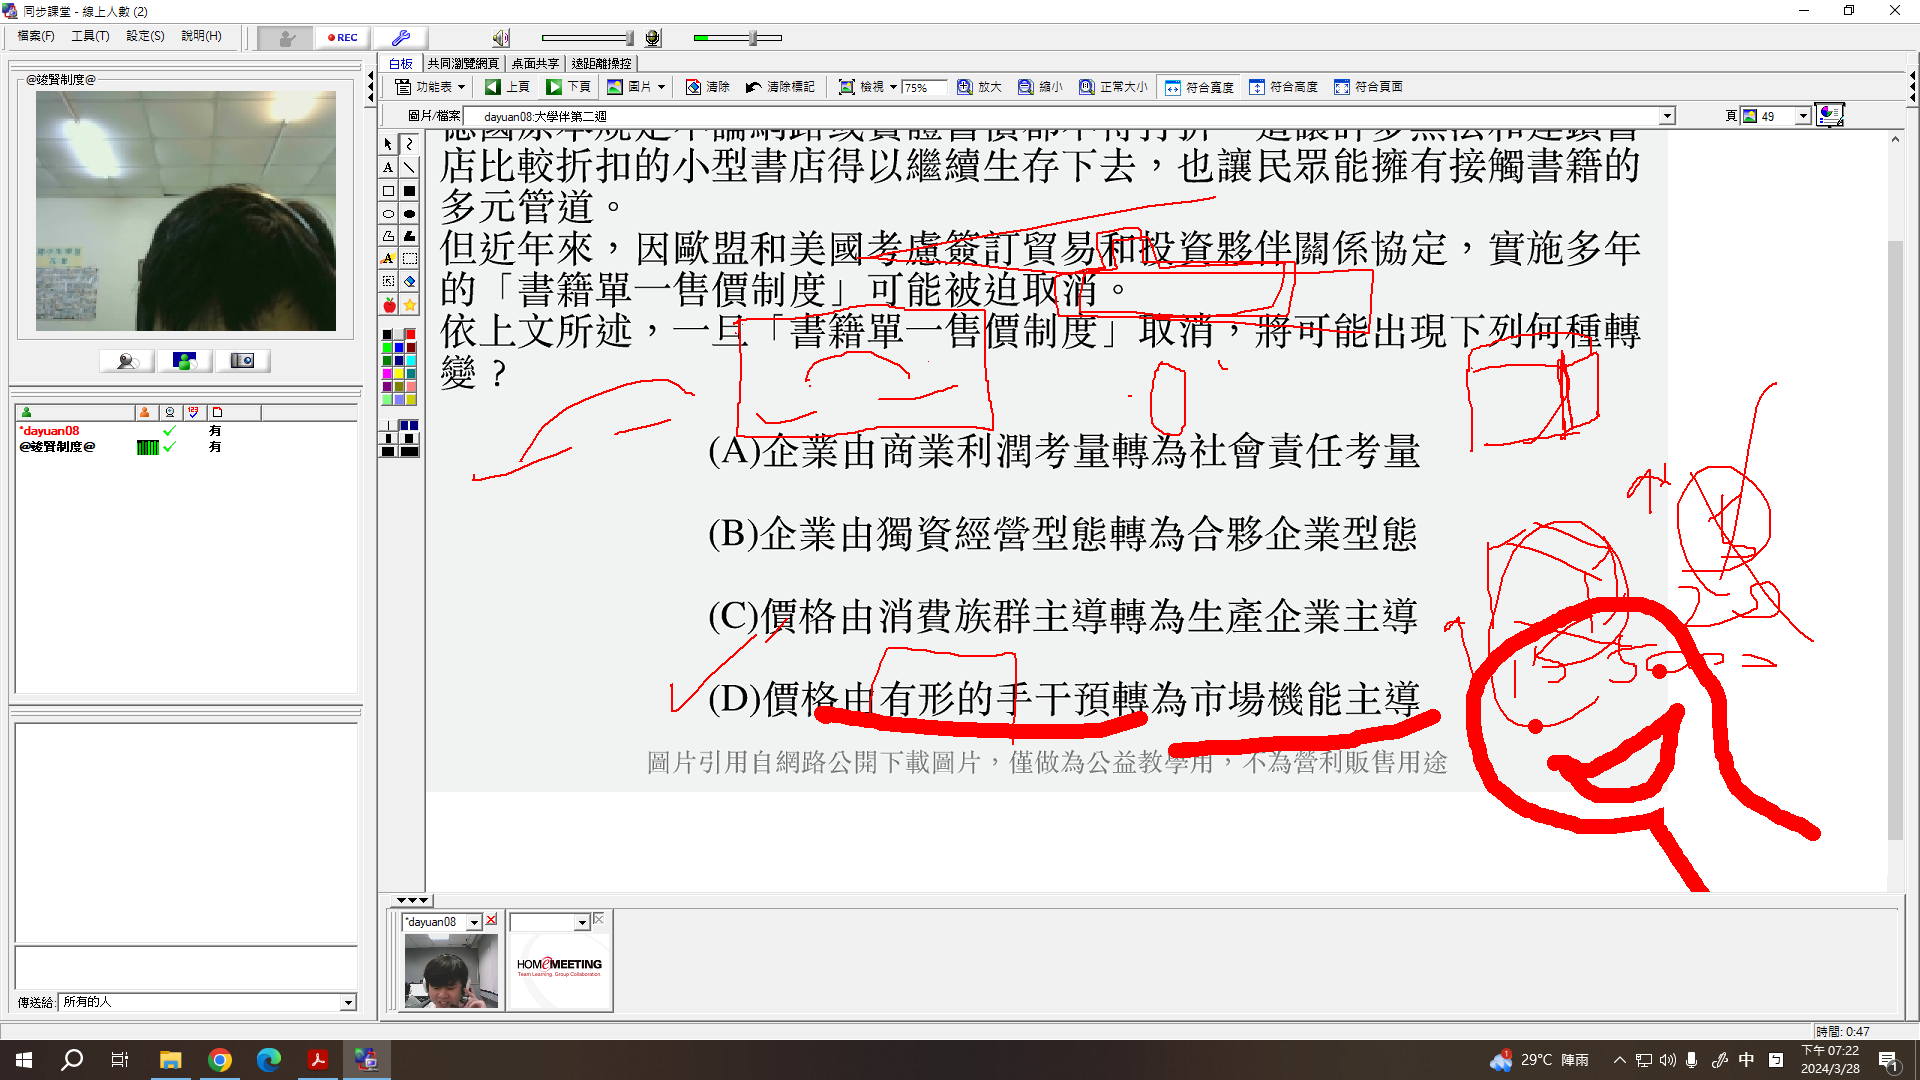Switch to the 桌面共享 tab
Viewport: 1920px width, 1080px height.
point(535,63)
